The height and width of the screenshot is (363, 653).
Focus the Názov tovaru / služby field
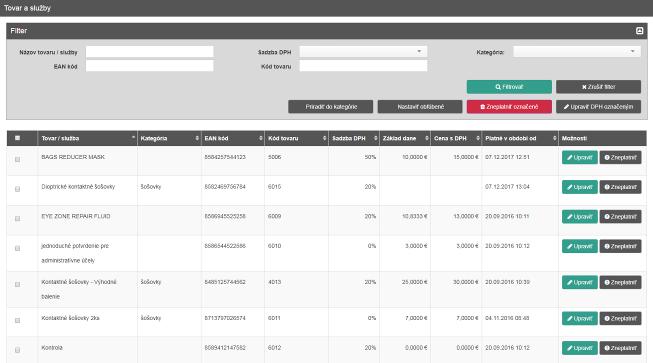[150, 52]
